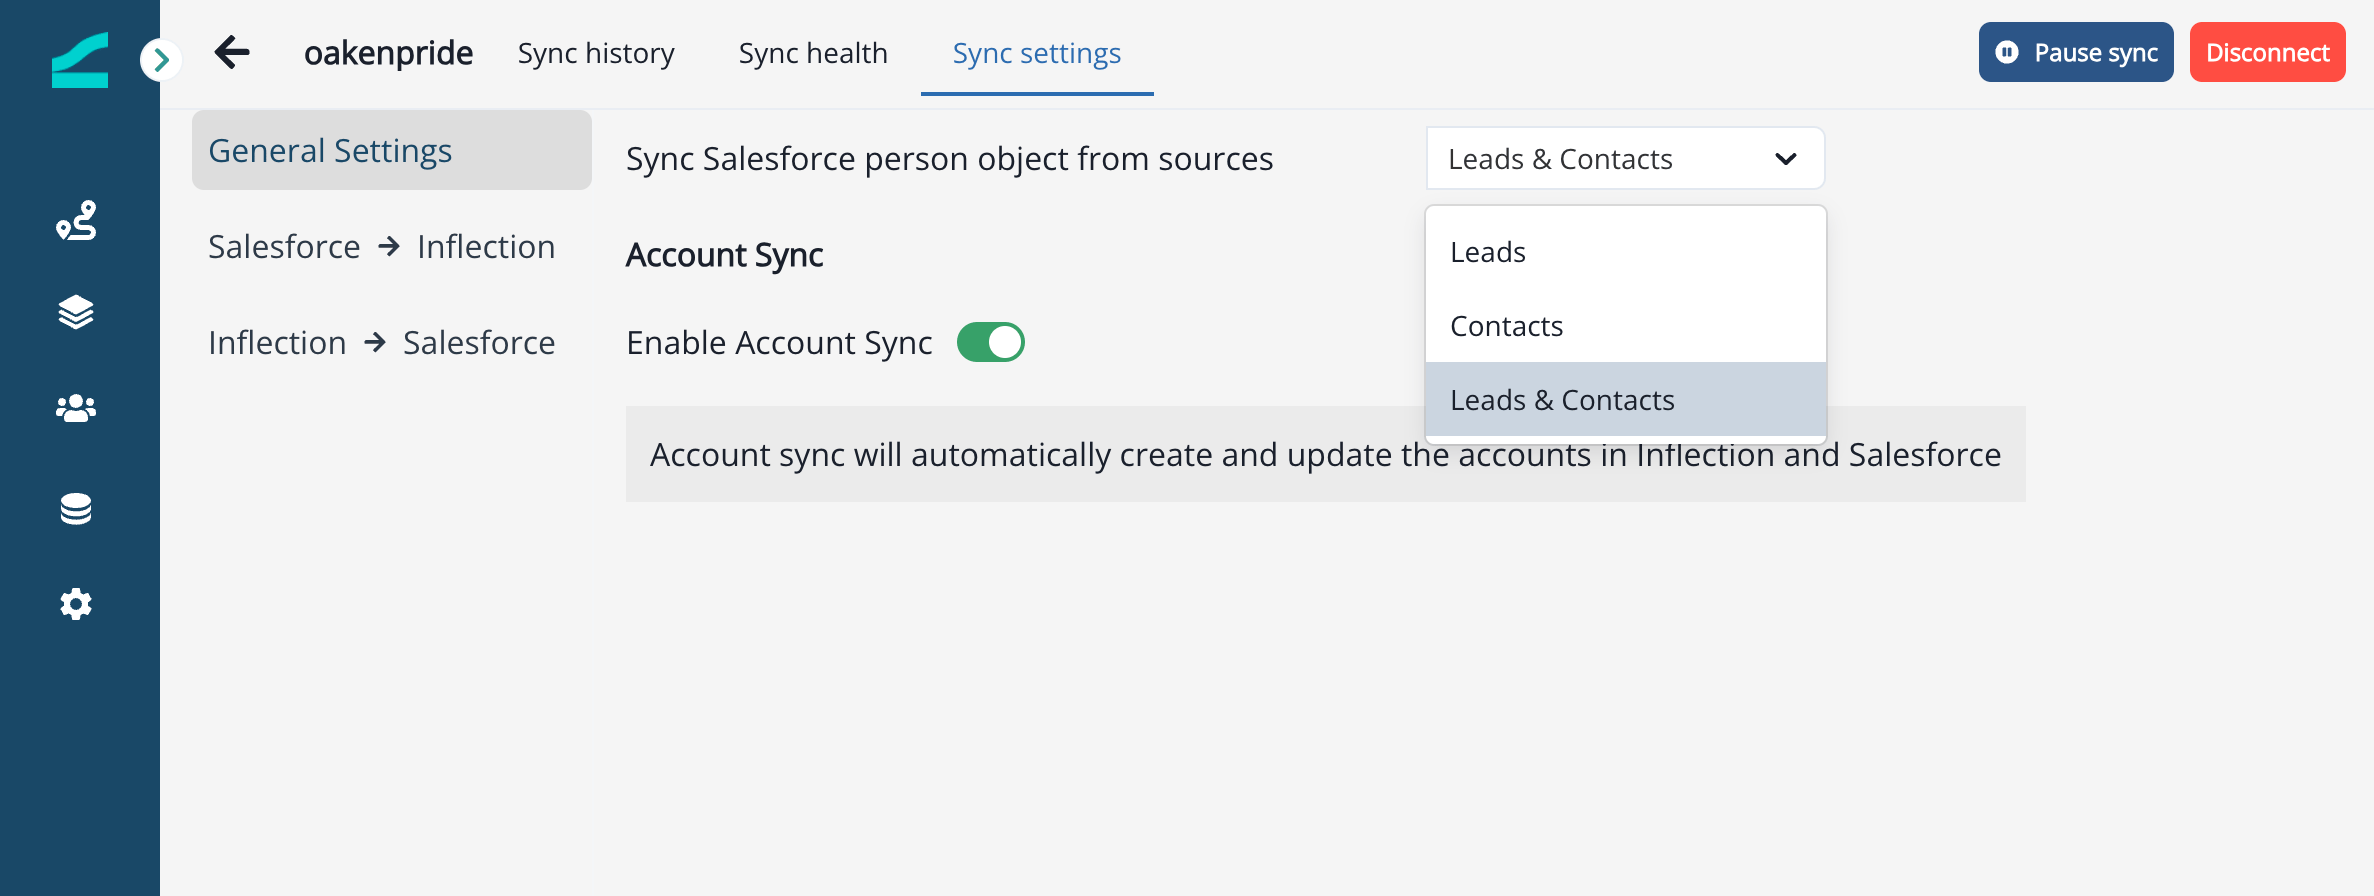This screenshot has width=2374, height=896.
Task: Open the layers stack icon in the sidebar
Action: pyautogui.click(x=77, y=312)
